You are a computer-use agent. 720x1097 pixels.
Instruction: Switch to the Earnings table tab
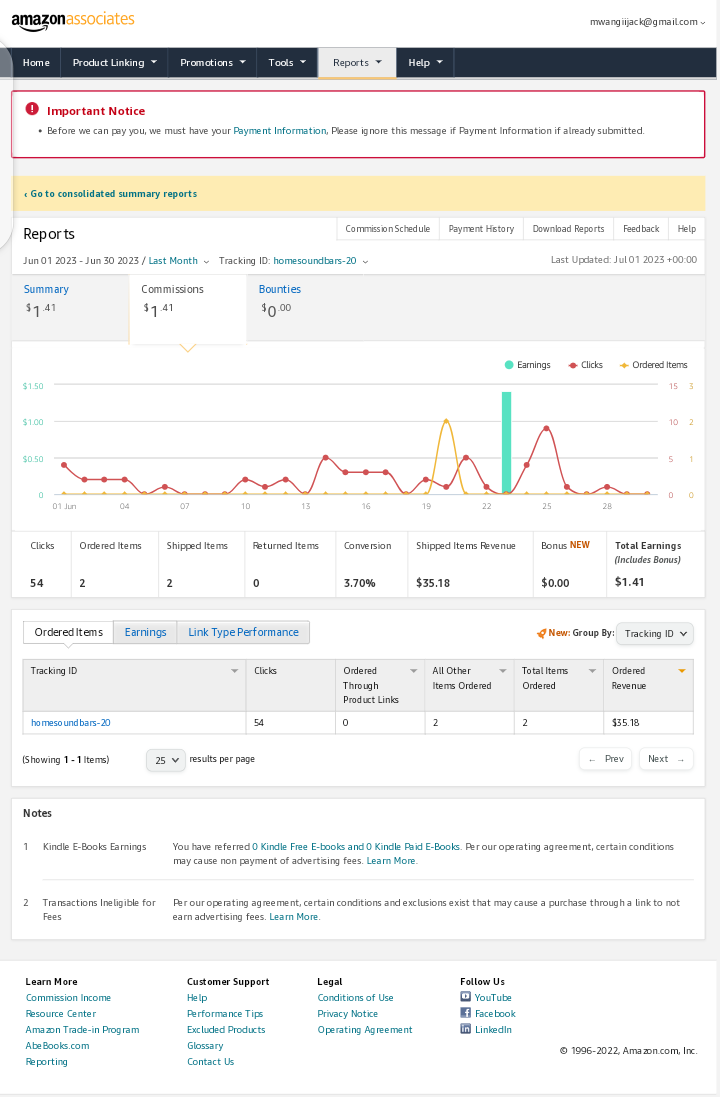coord(146,632)
